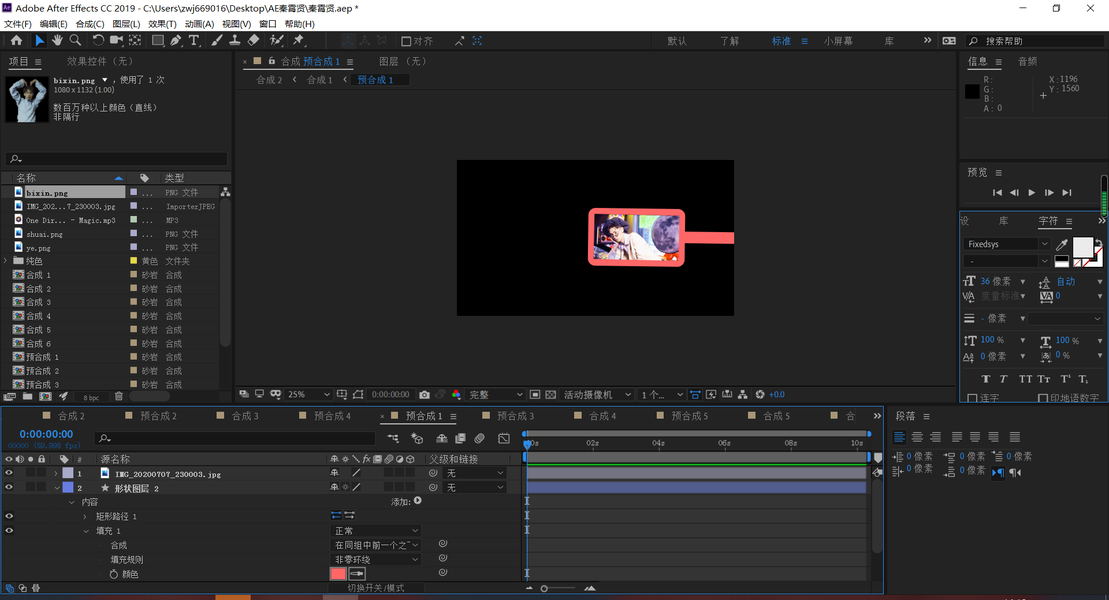Navigate to 合成 1 in the viewer breadcrumb
The height and width of the screenshot is (600, 1109).
320,80
